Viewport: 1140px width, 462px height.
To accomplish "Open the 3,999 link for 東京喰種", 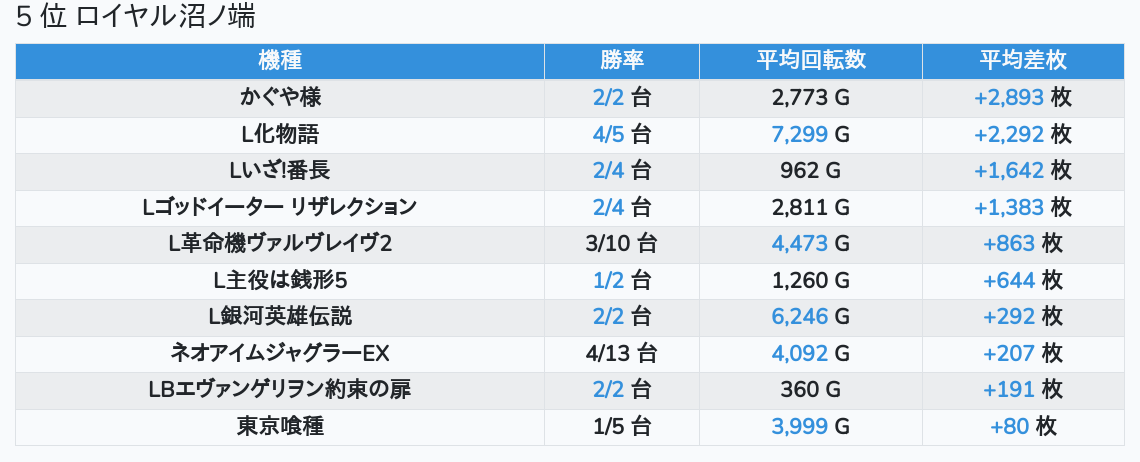I will 800,426.
